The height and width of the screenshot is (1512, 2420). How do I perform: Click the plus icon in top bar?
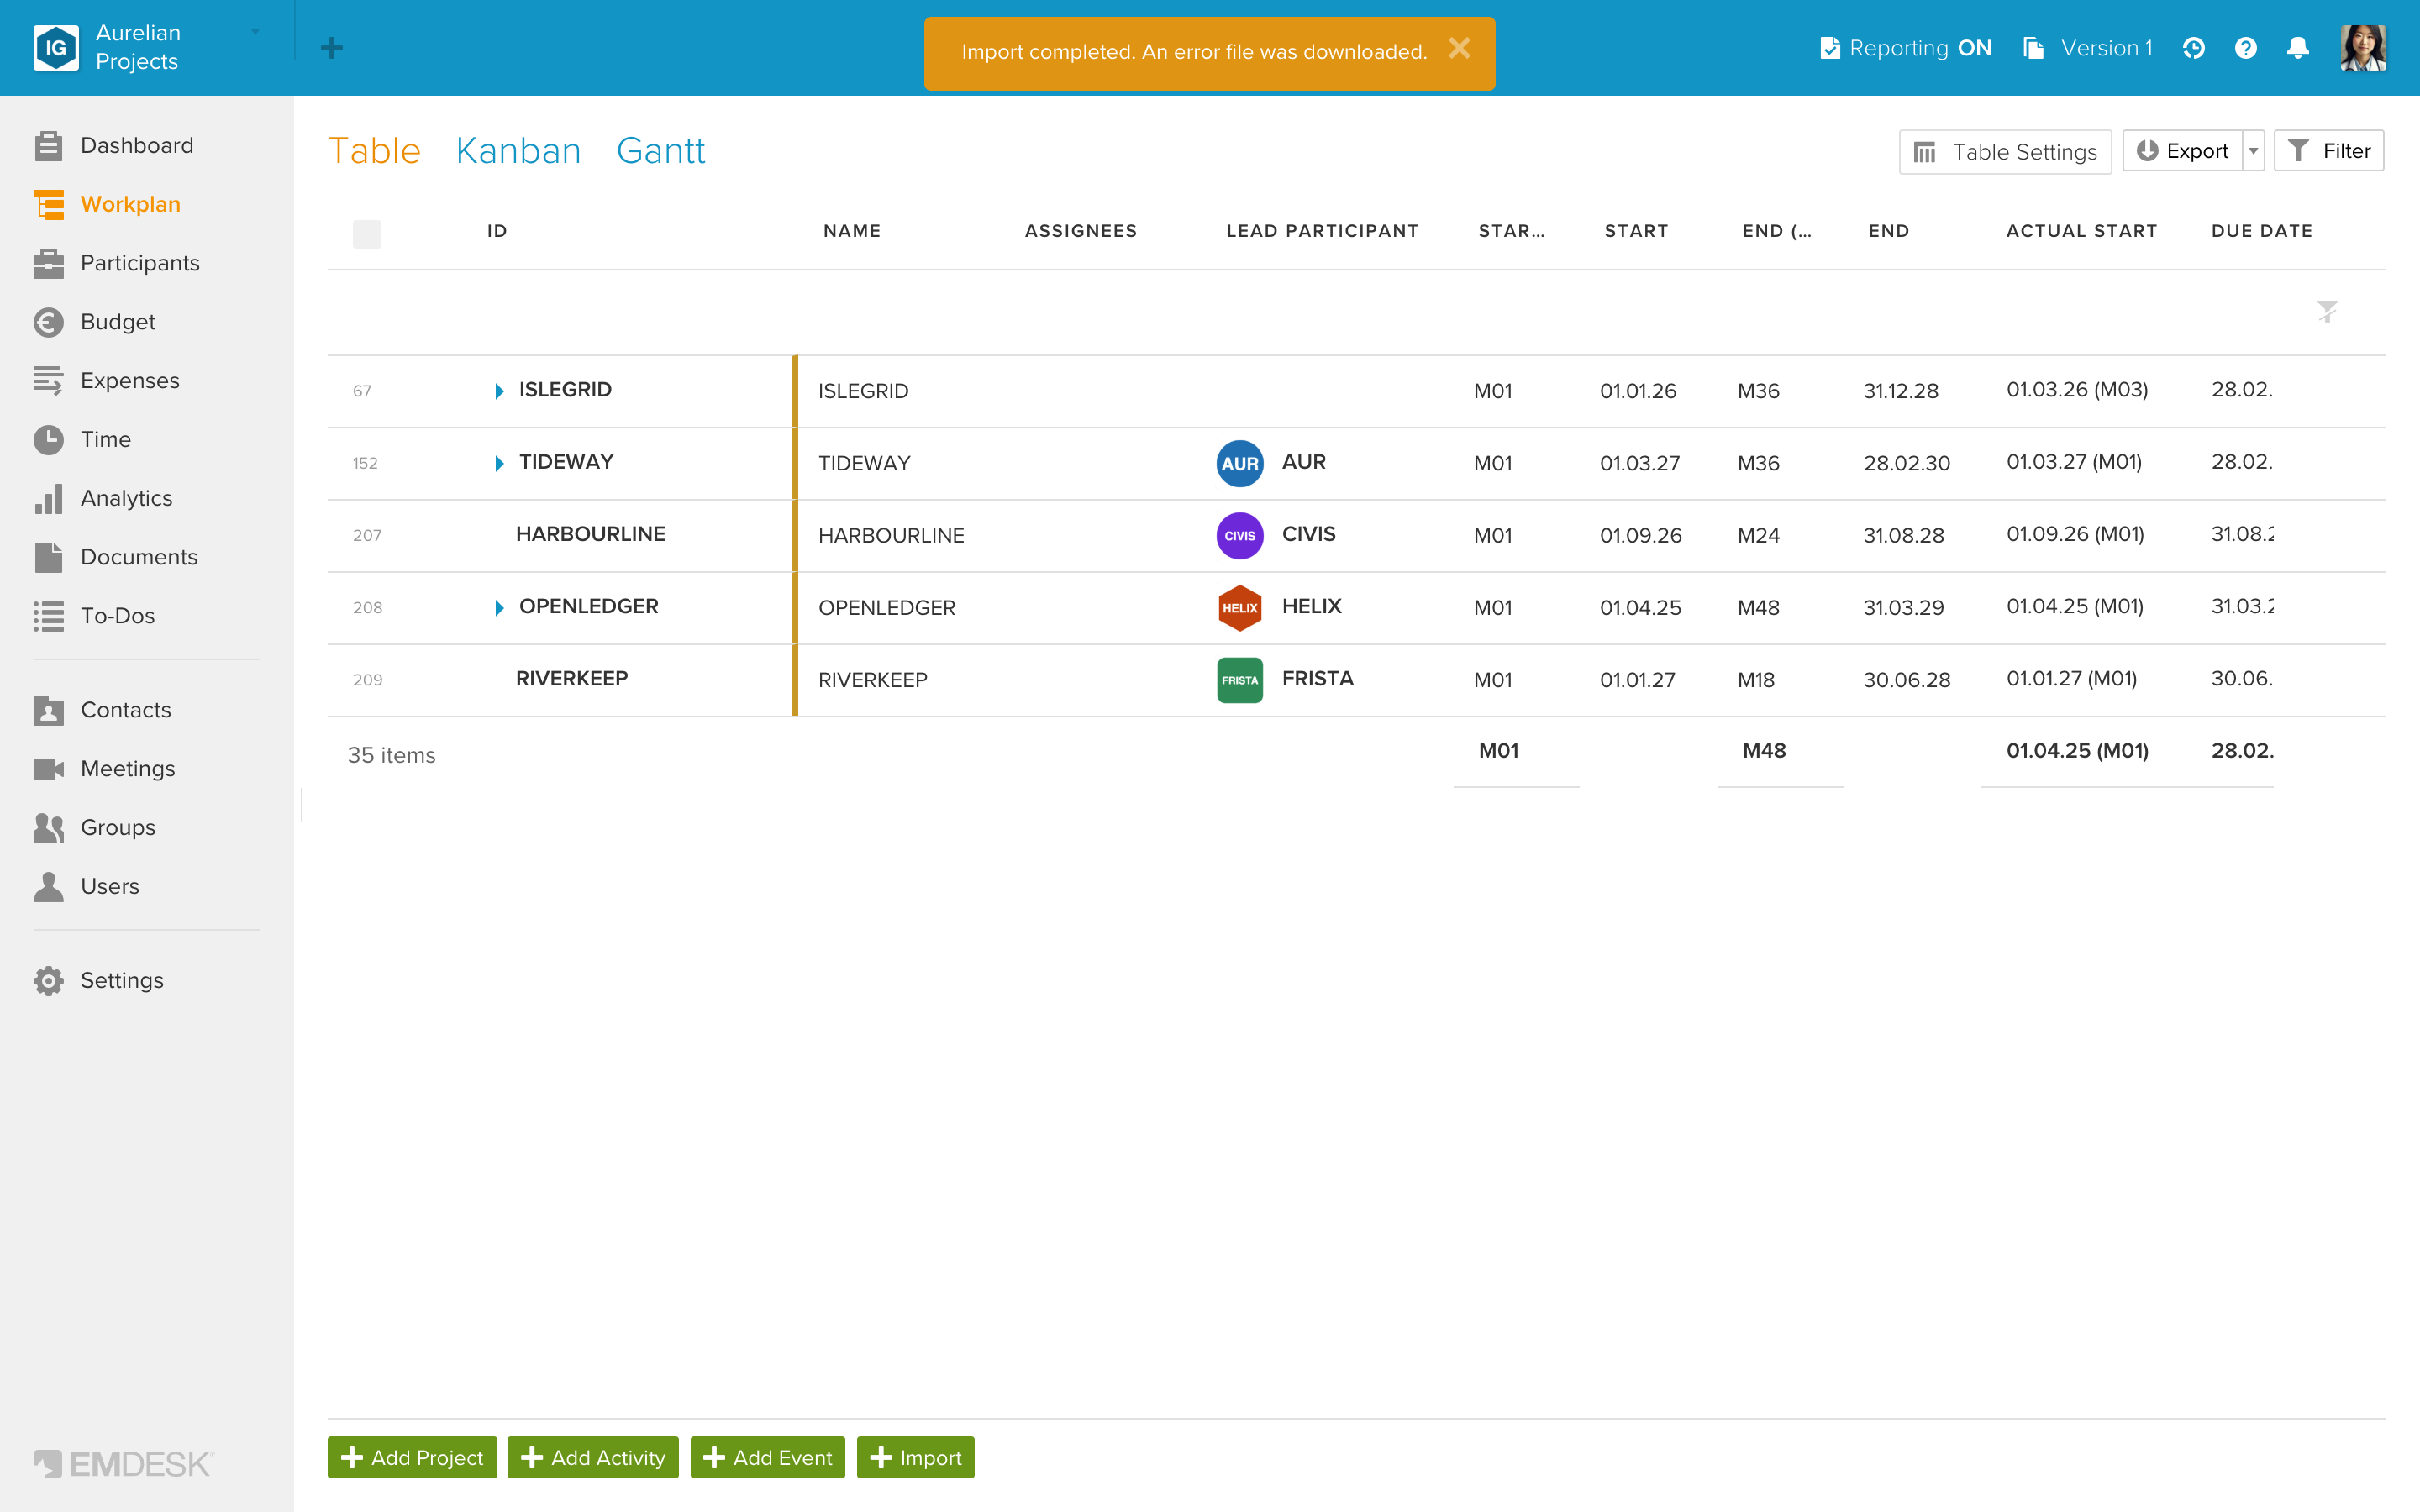pyautogui.click(x=332, y=48)
